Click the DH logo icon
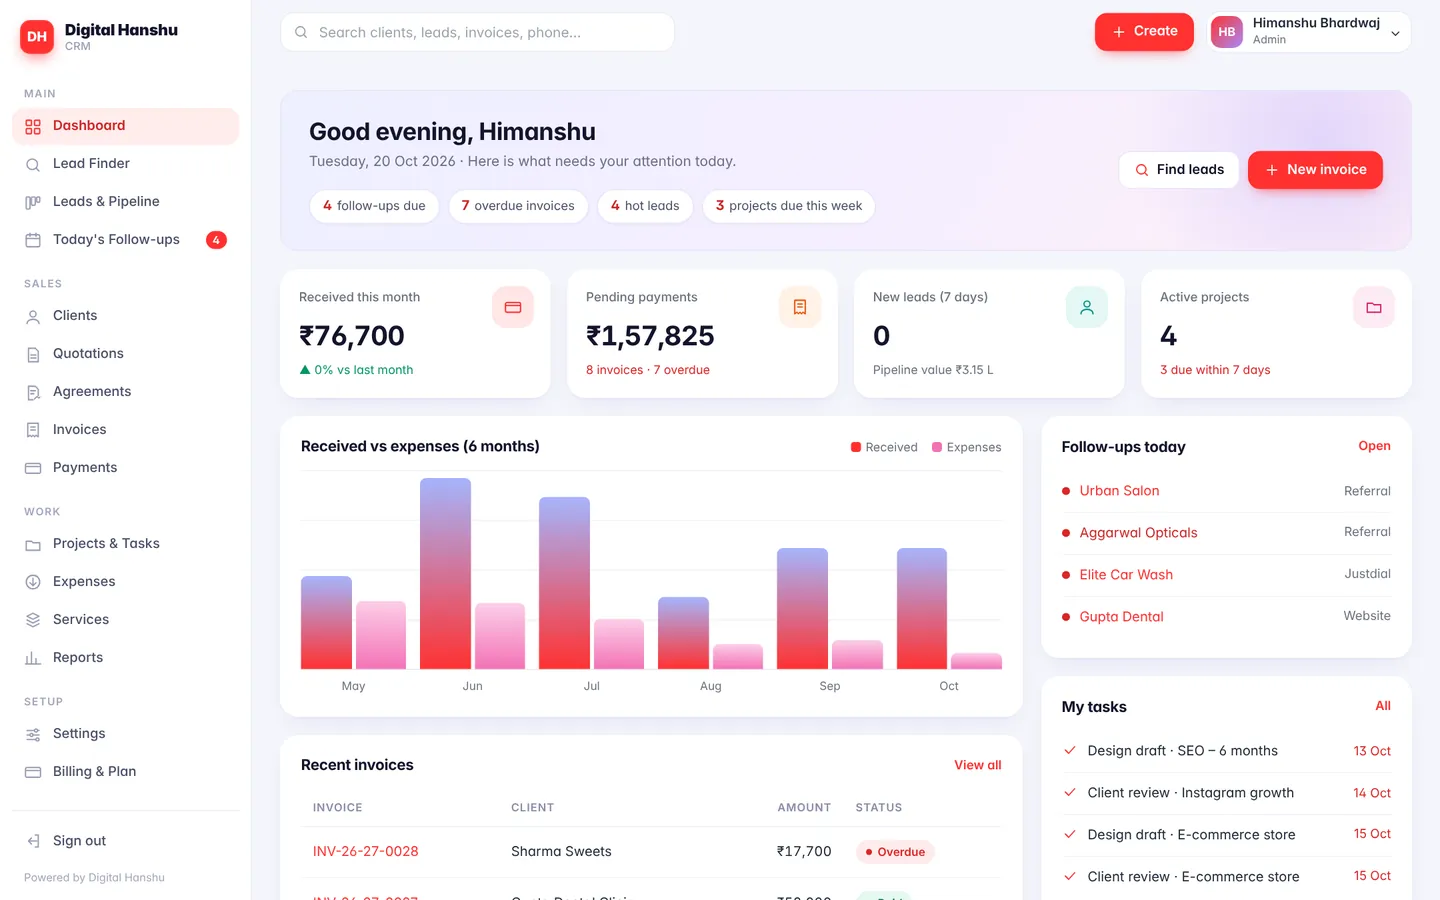 coord(37,37)
